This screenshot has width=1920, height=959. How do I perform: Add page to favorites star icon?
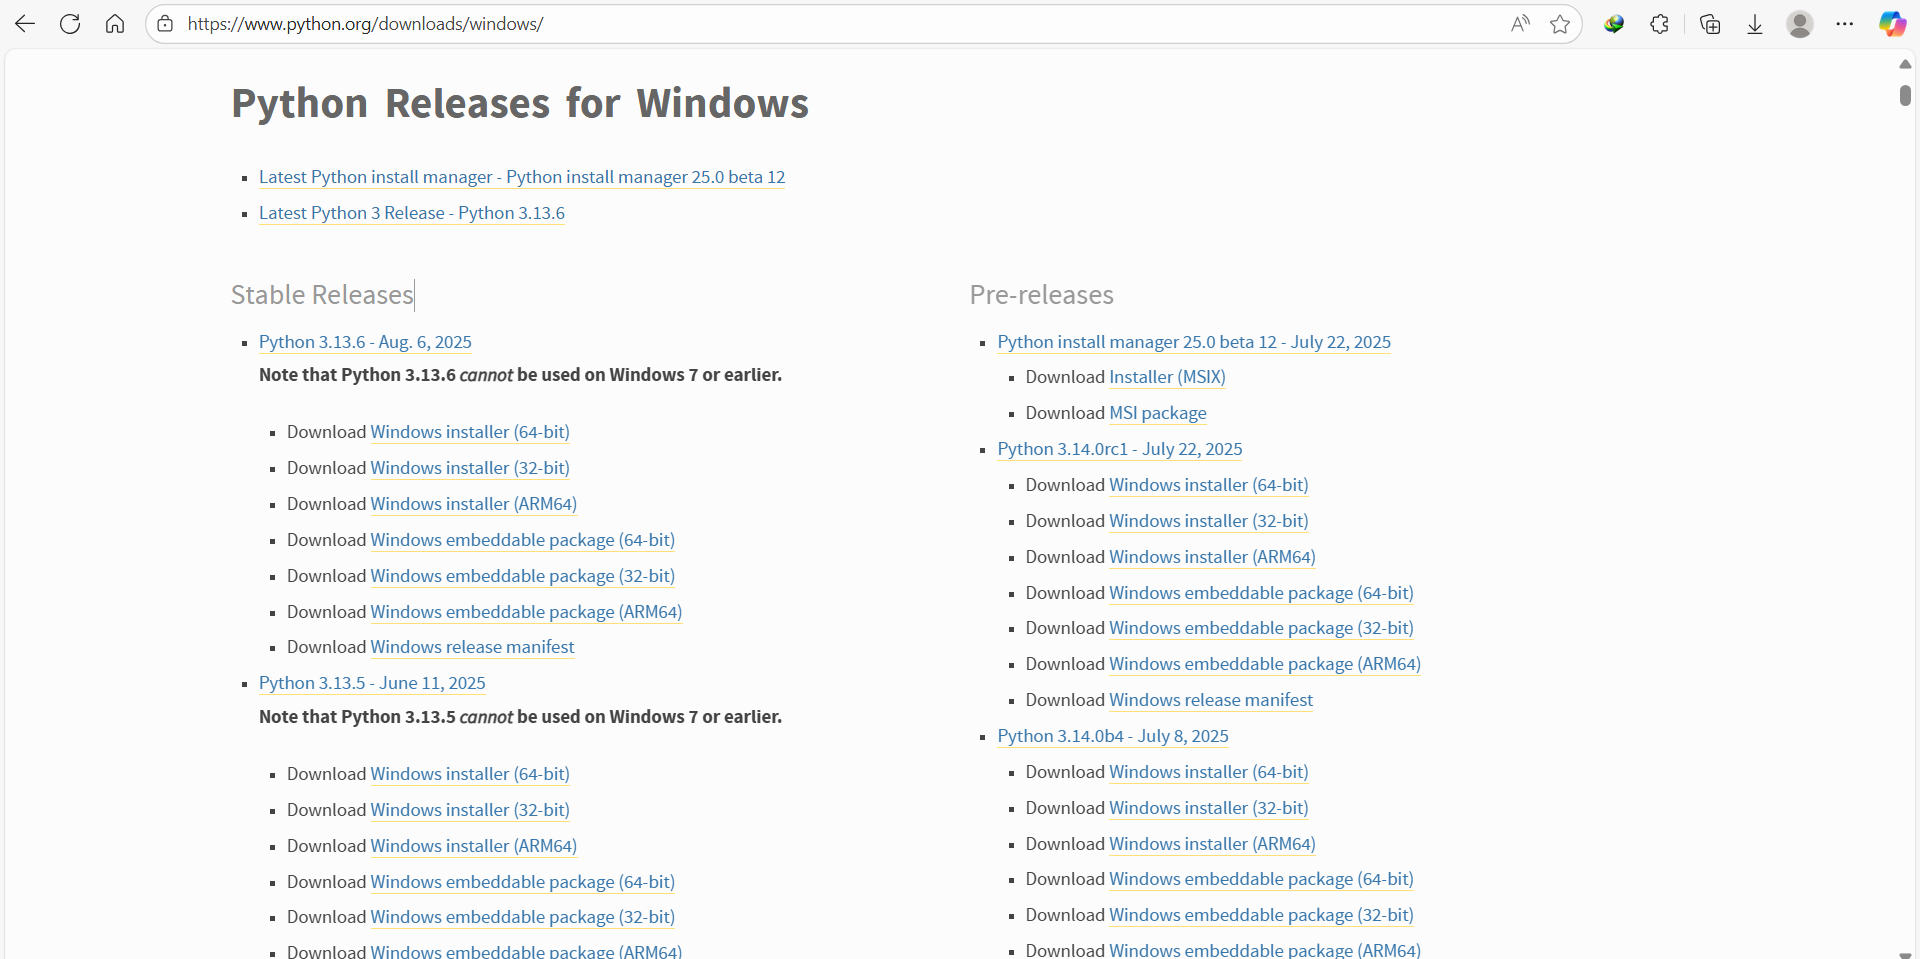pos(1560,24)
